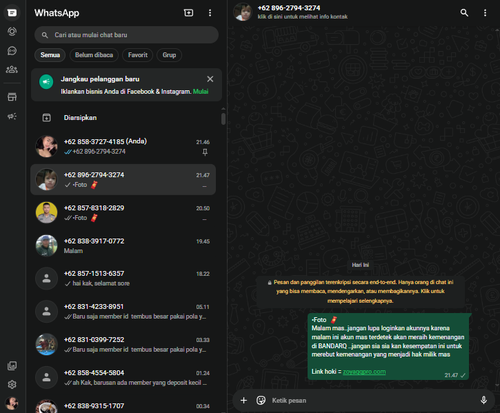The image size is (500, 413).
Task: Click pin icon on the (Anda) chat
Action: click(205, 152)
